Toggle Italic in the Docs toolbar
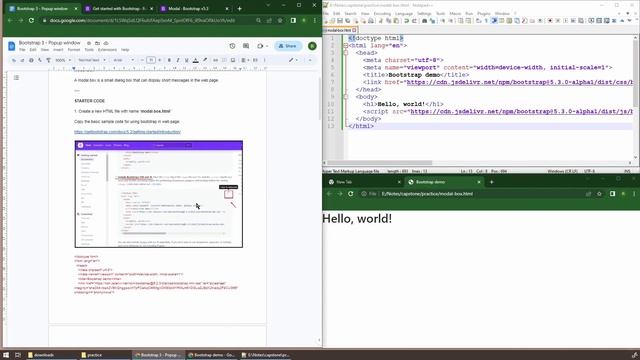This screenshot has width=640, height=360. point(178,60)
